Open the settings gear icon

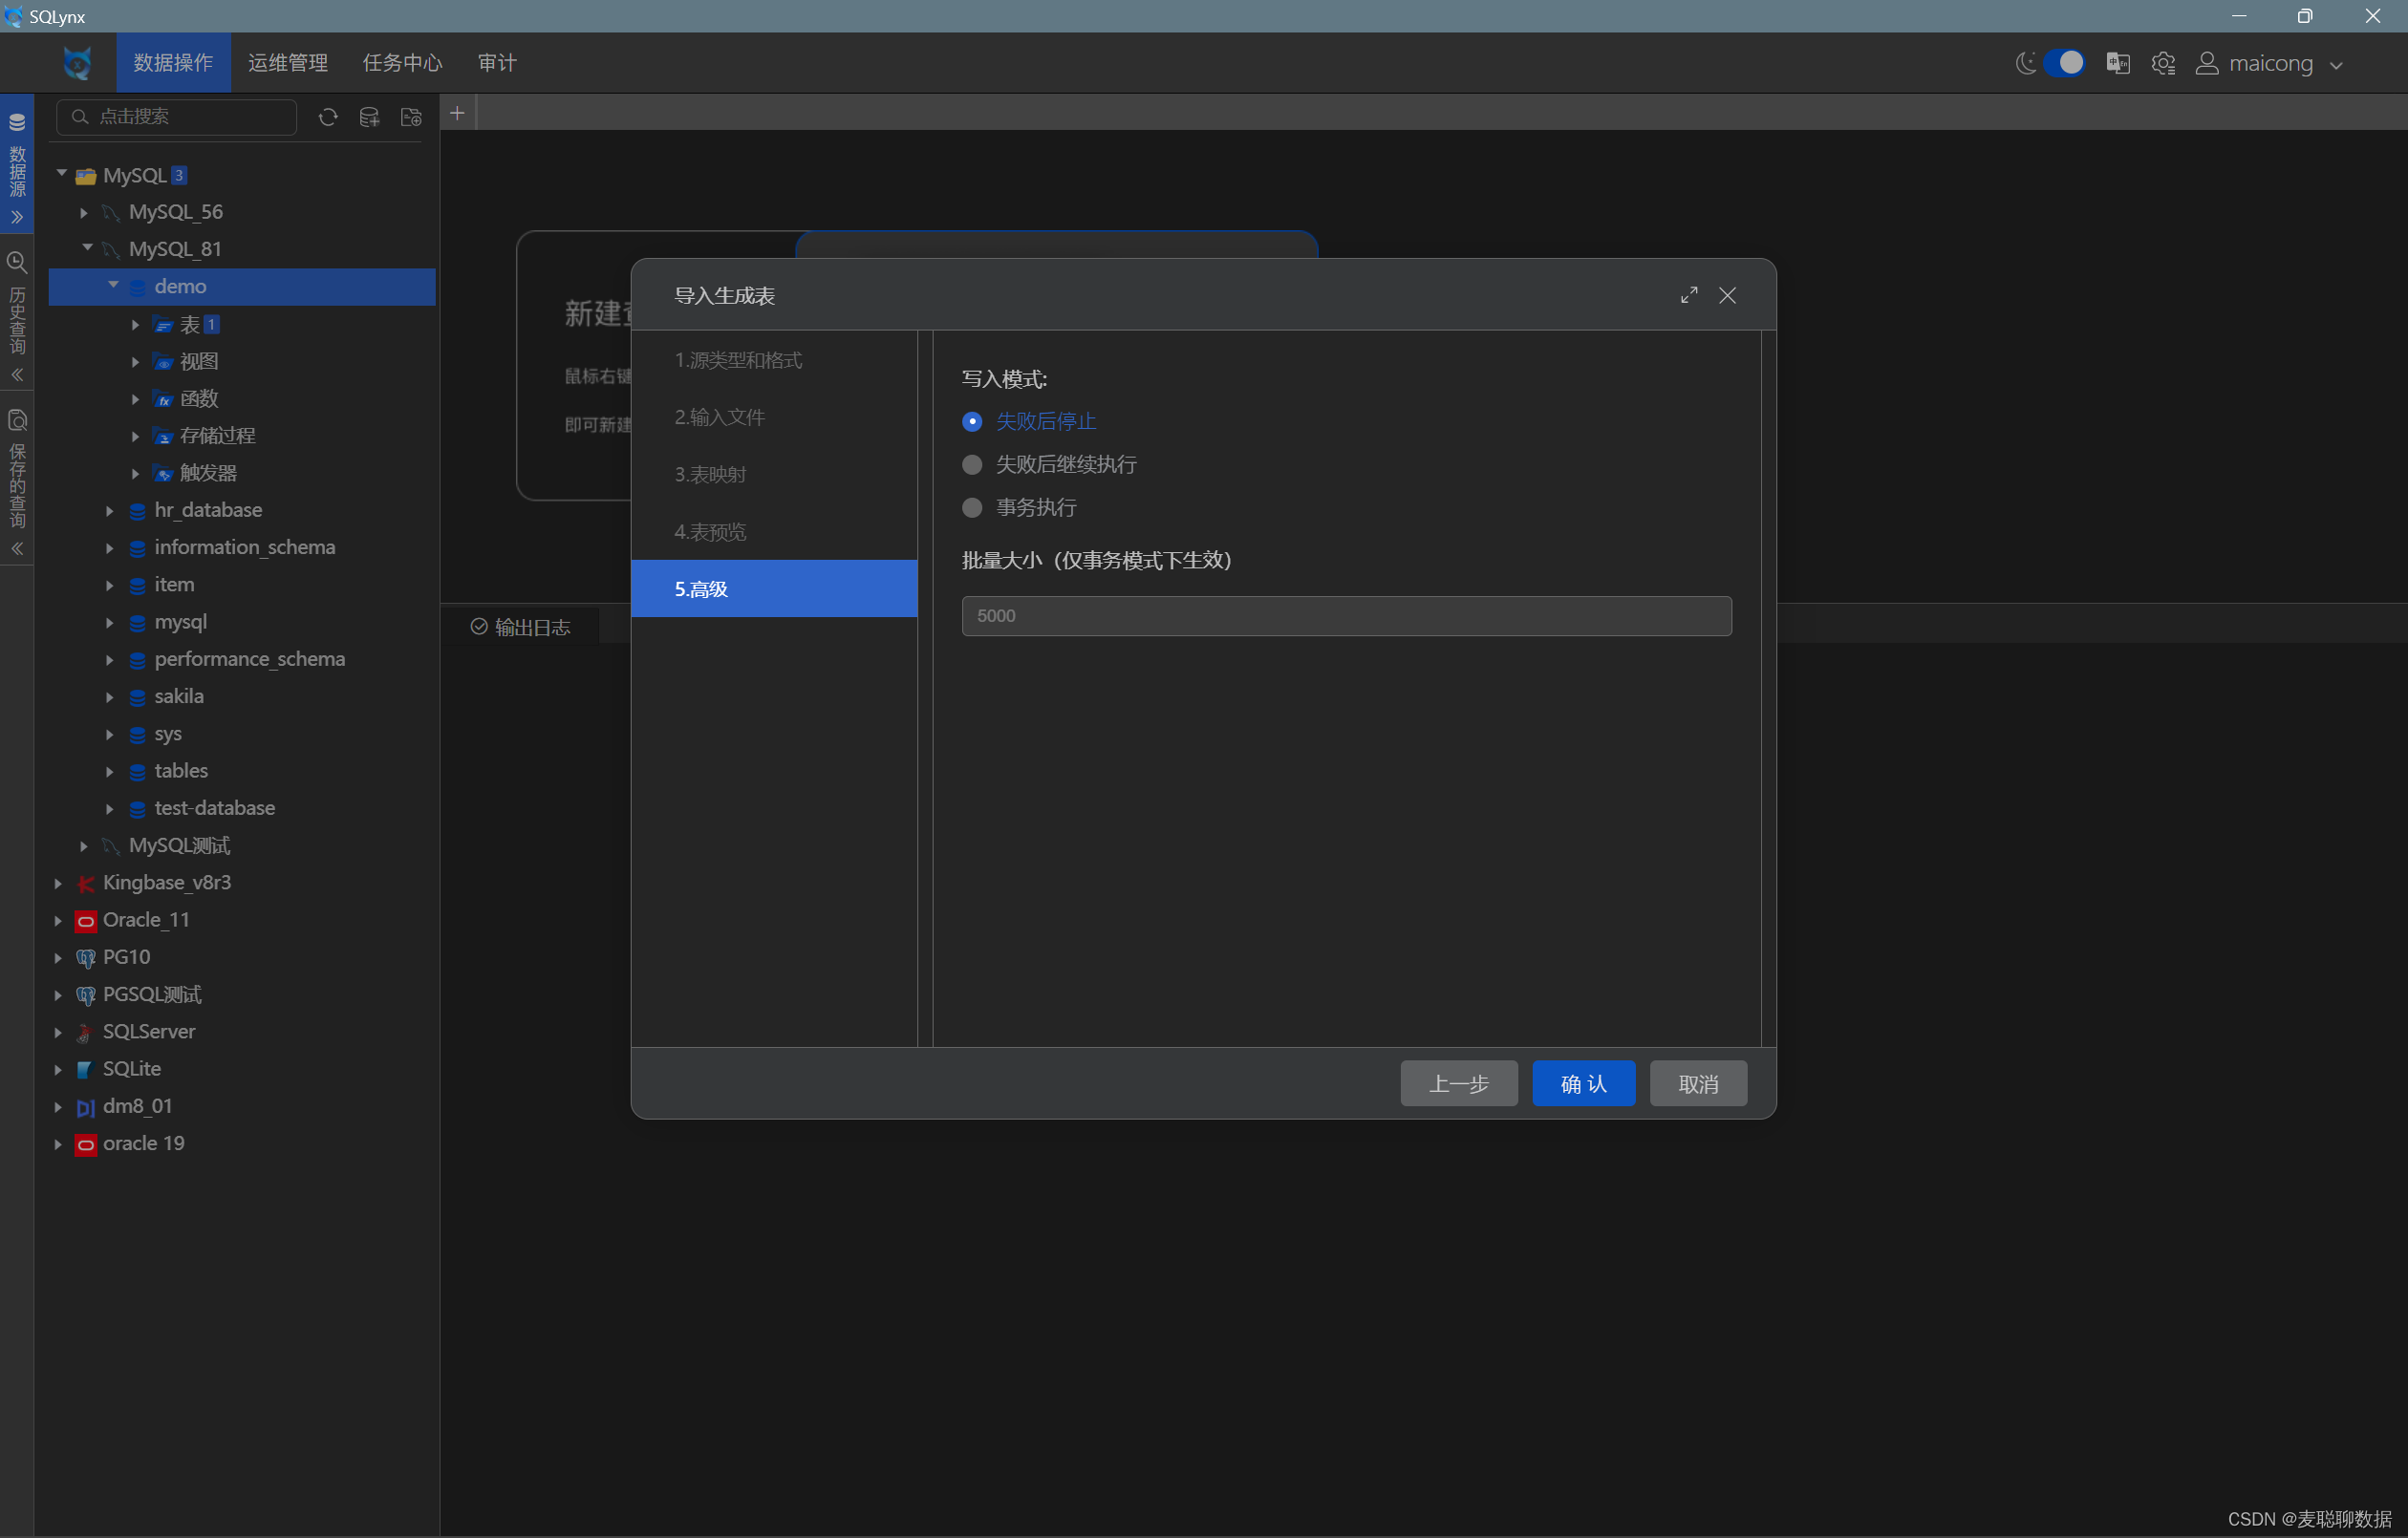pos(2162,64)
